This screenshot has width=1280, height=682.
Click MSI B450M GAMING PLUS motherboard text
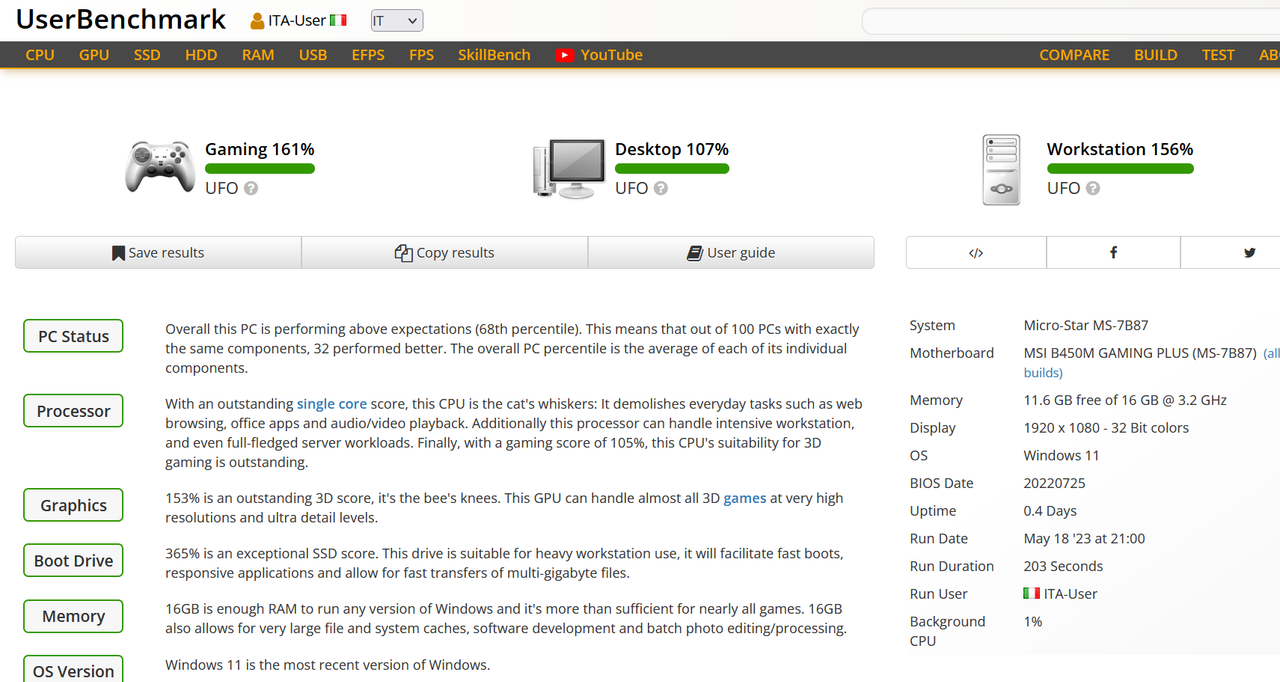pyautogui.click(x=1140, y=353)
